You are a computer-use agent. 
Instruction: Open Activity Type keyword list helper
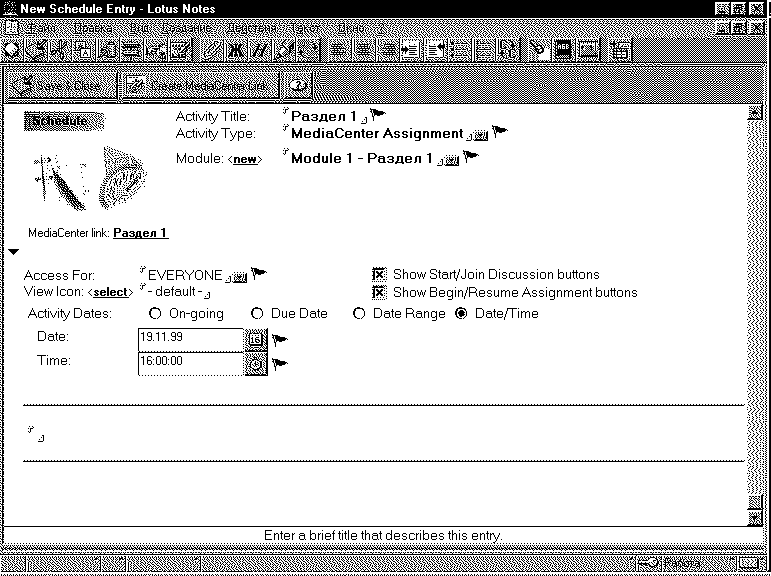[x=481, y=135]
